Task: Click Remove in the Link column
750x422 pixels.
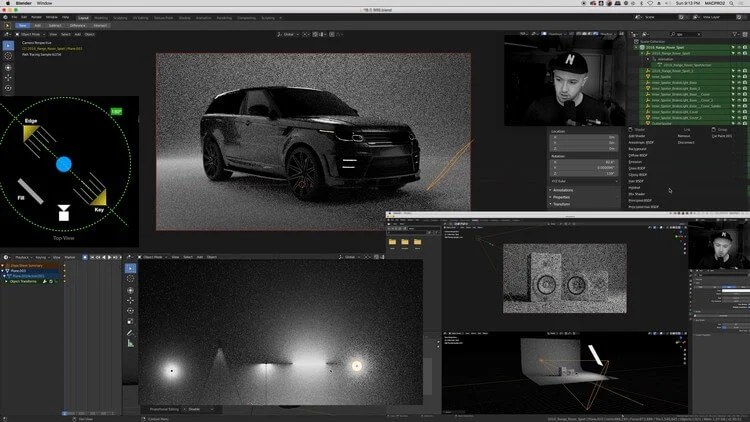Action: [684, 136]
